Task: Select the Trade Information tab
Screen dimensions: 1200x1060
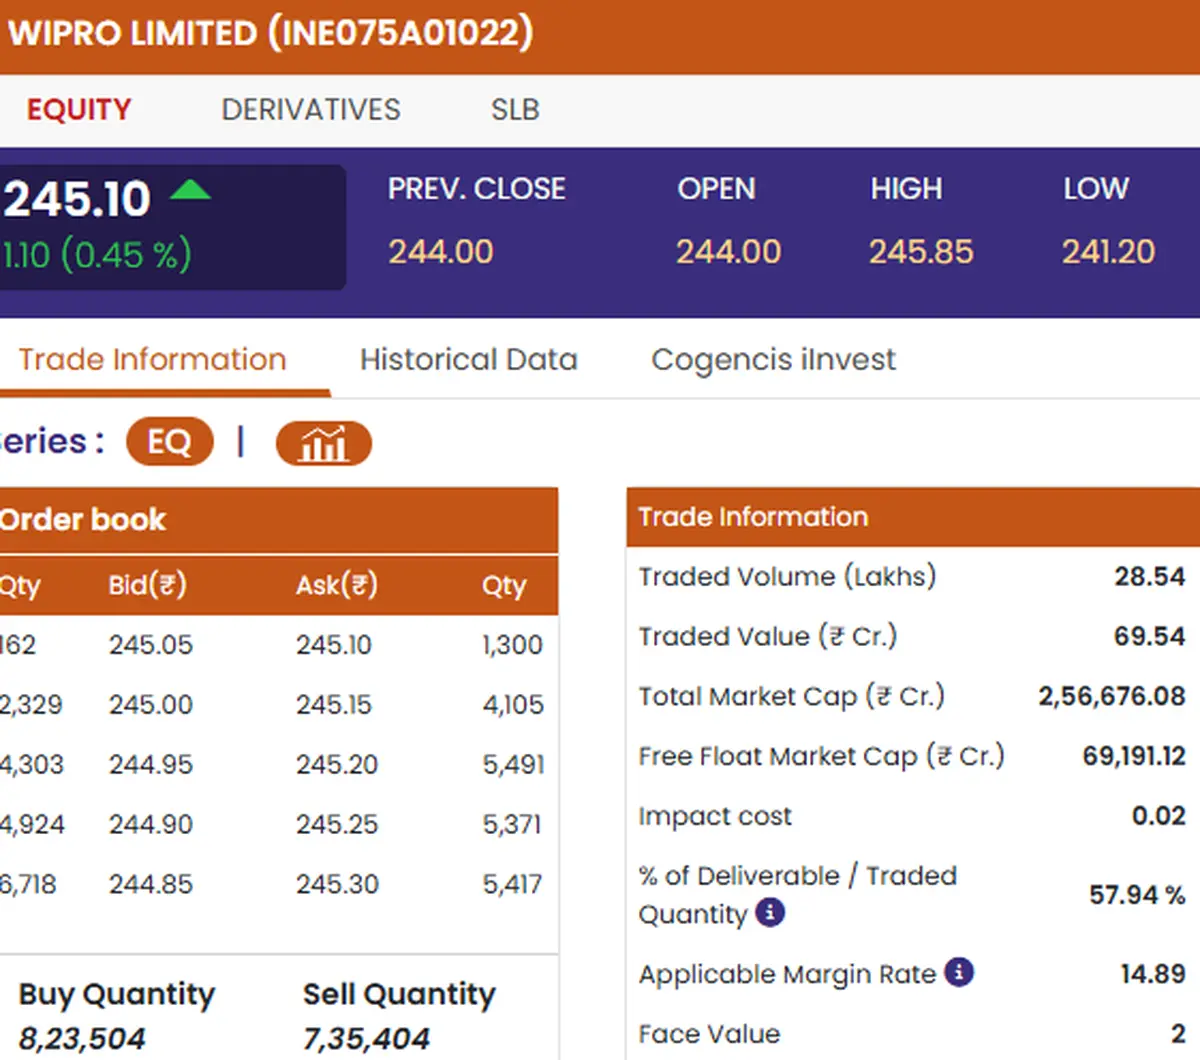Action: coord(153,359)
